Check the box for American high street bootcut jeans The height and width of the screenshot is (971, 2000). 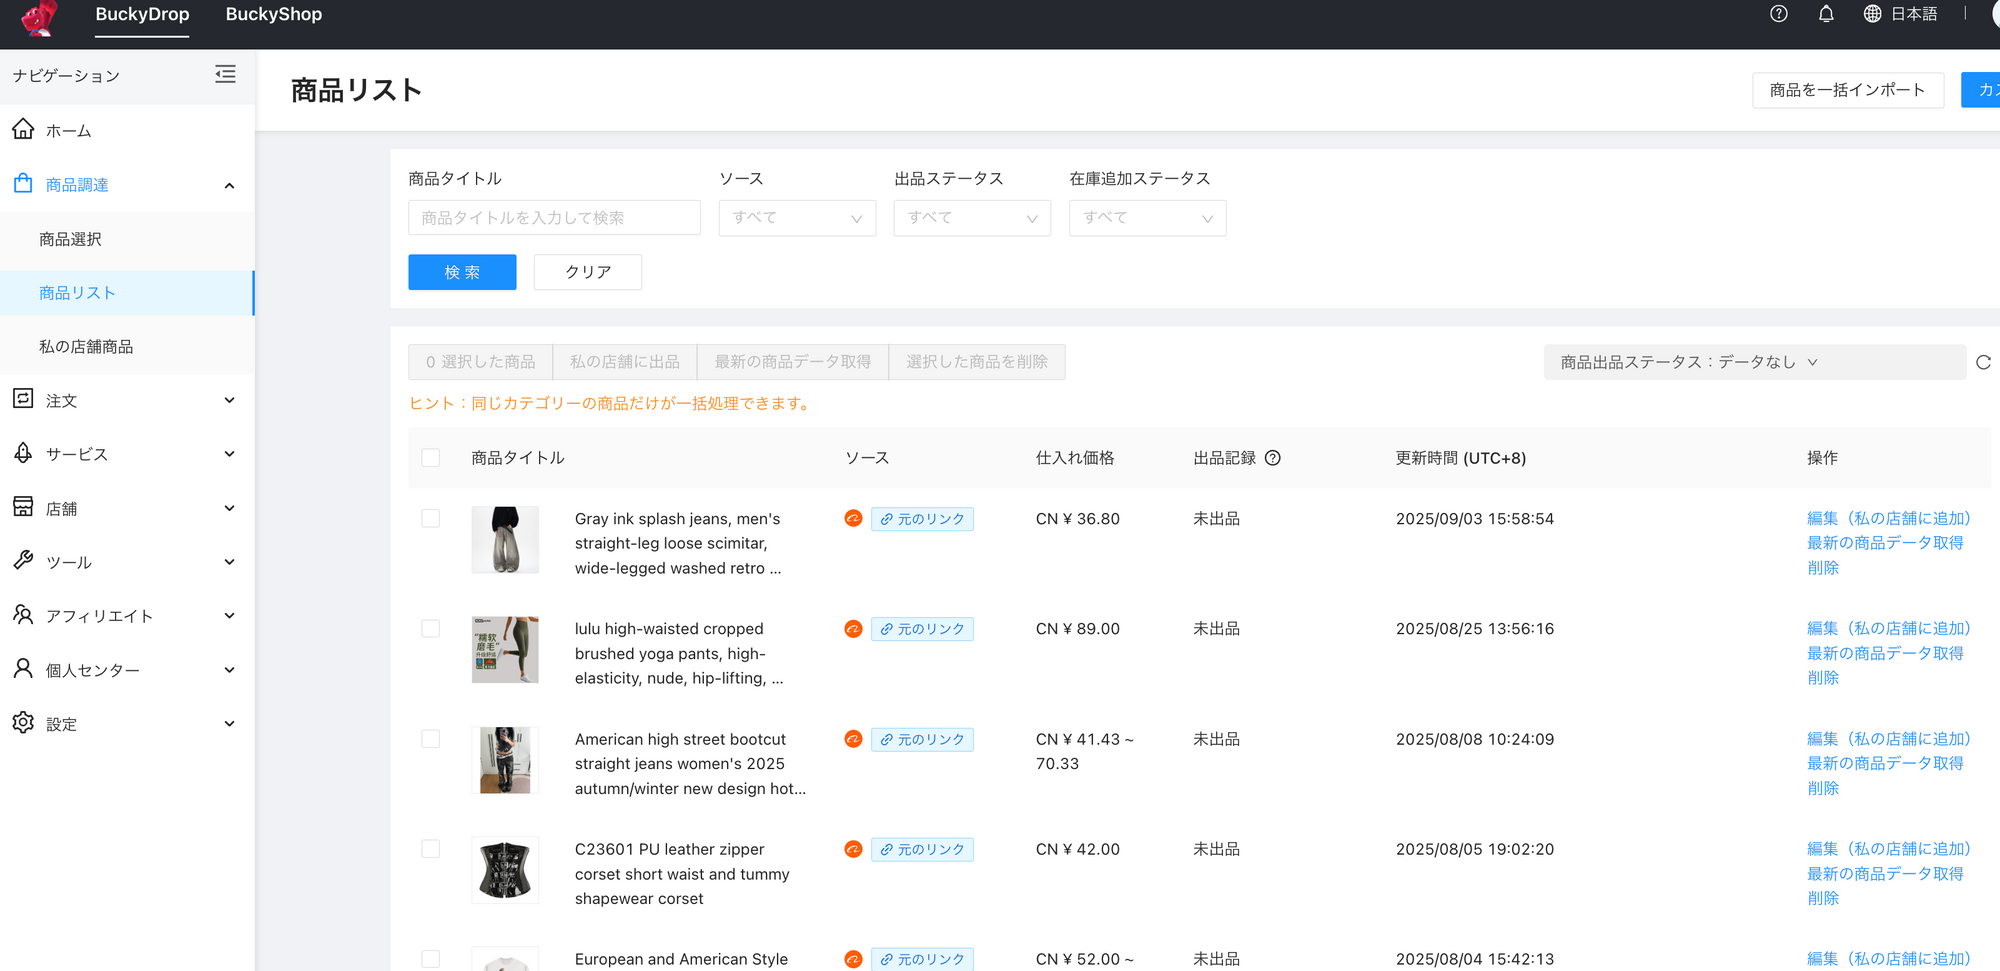pos(431,739)
